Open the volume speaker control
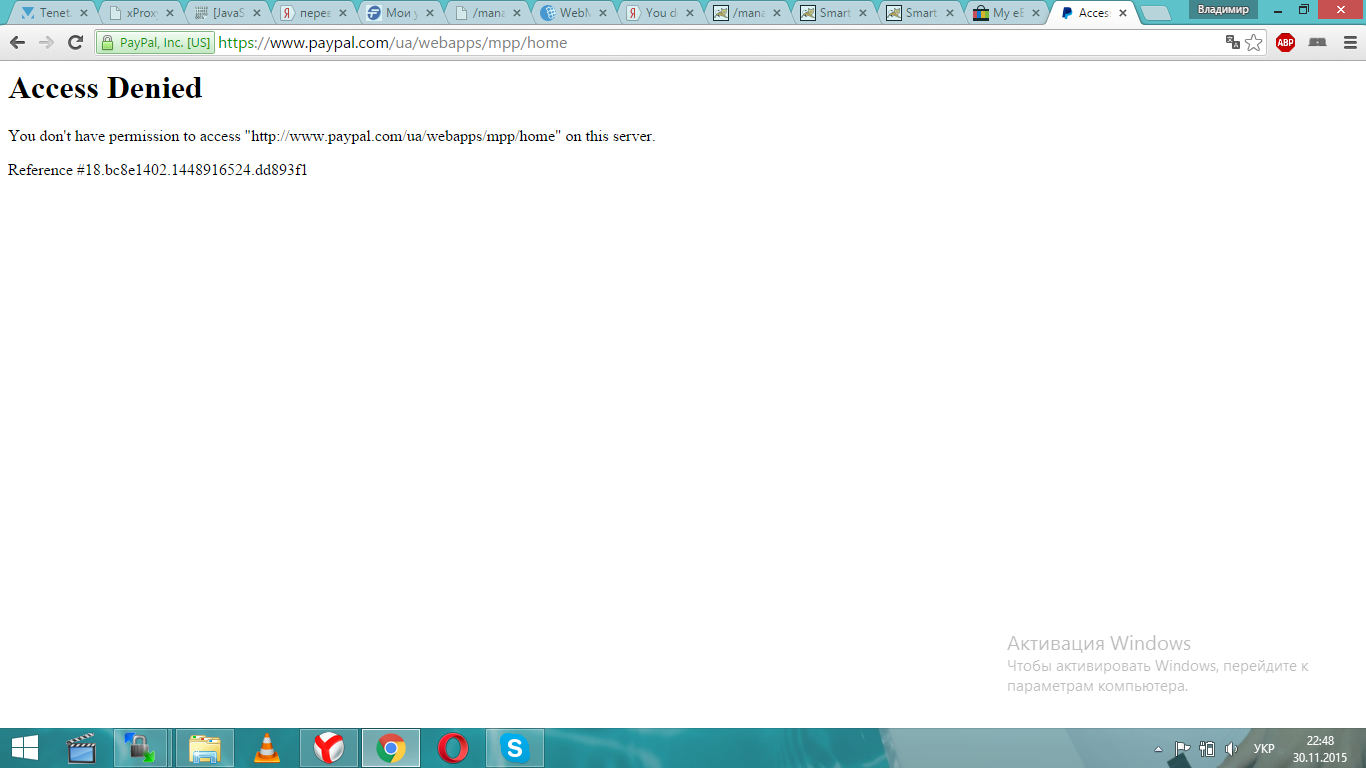This screenshot has width=1366, height=768. pos(1231,748)
